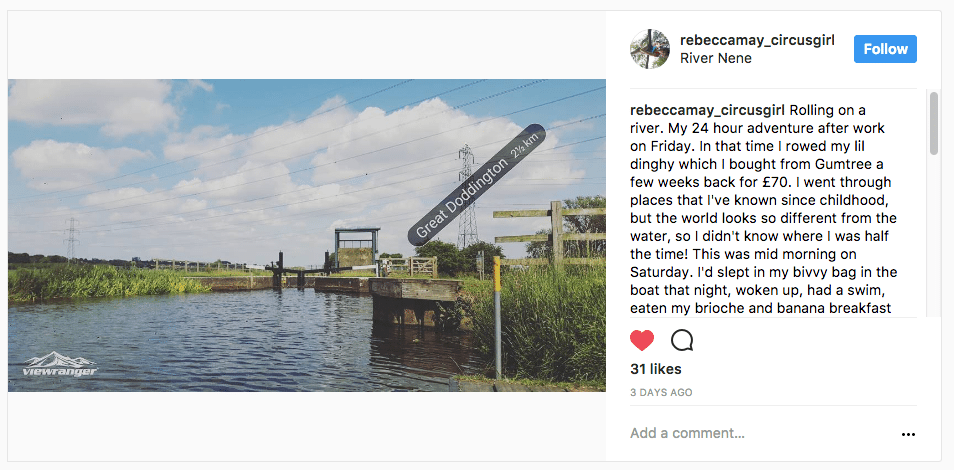The image size is (954, 470).
Task: Click the caption scrollbar thumb
Action: (x=934, y=123)
